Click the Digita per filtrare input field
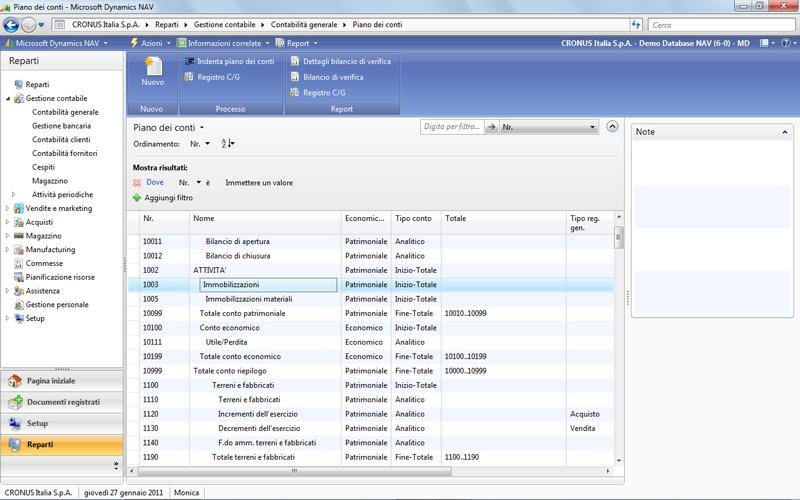Viewport: 800px width, 500px height. point(451,127)
